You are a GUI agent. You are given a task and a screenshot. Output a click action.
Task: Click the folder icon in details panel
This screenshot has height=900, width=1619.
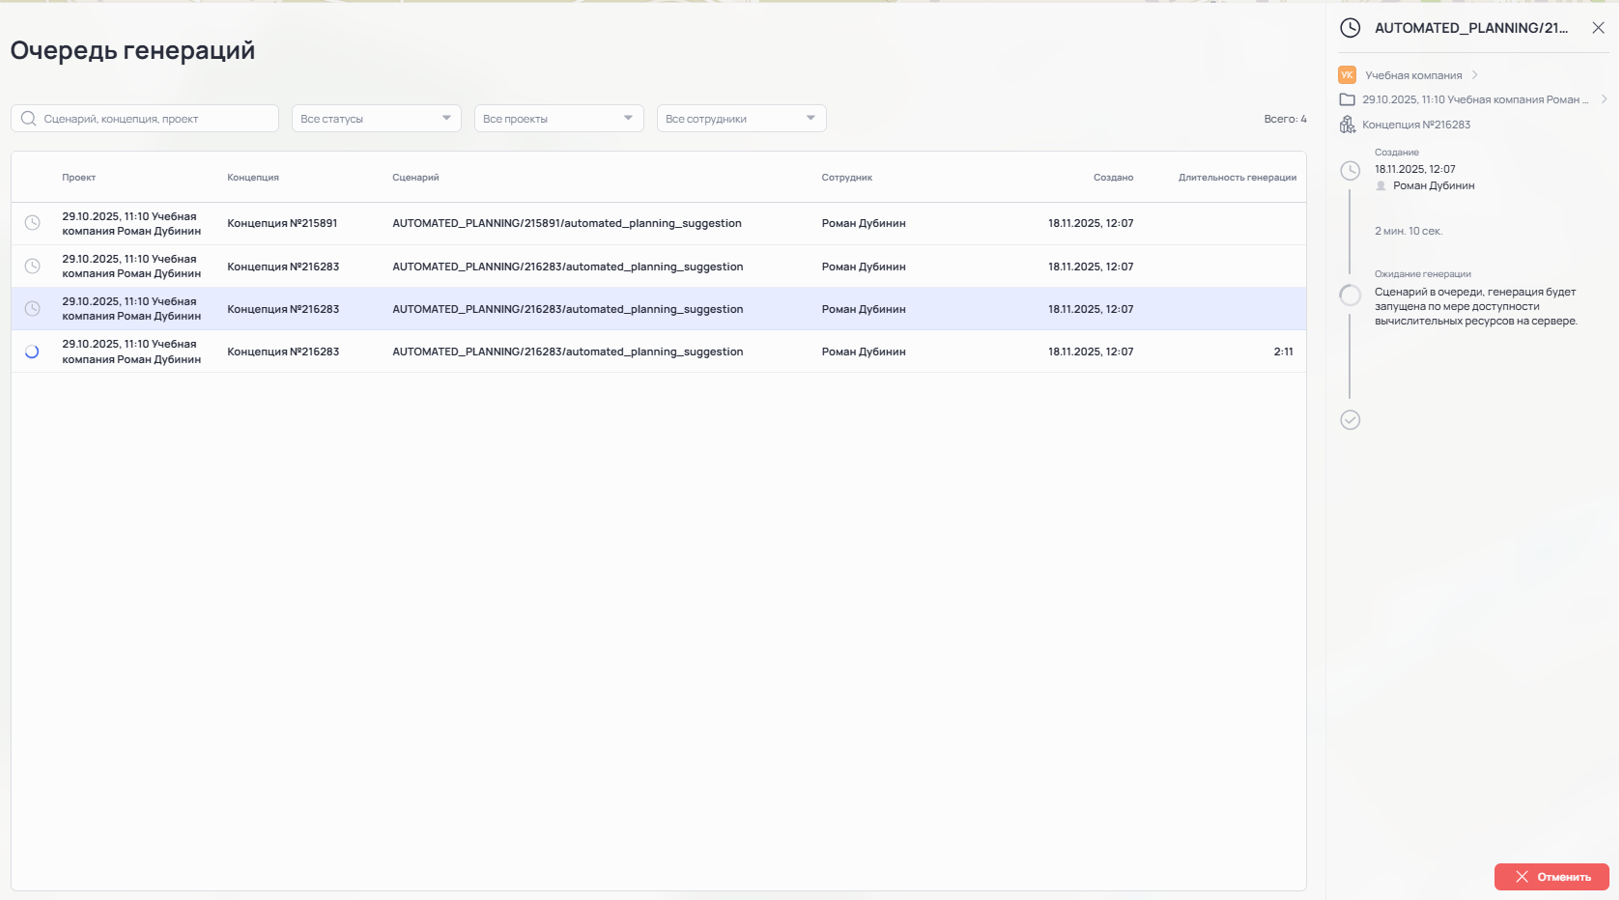1347,100
